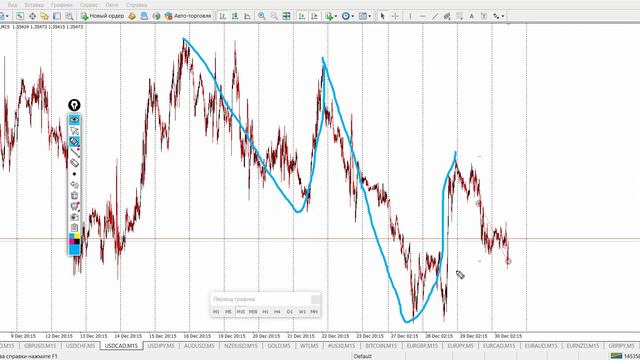Select the H1 timeframe button
The image size is (640, 360).
(265, 312)
